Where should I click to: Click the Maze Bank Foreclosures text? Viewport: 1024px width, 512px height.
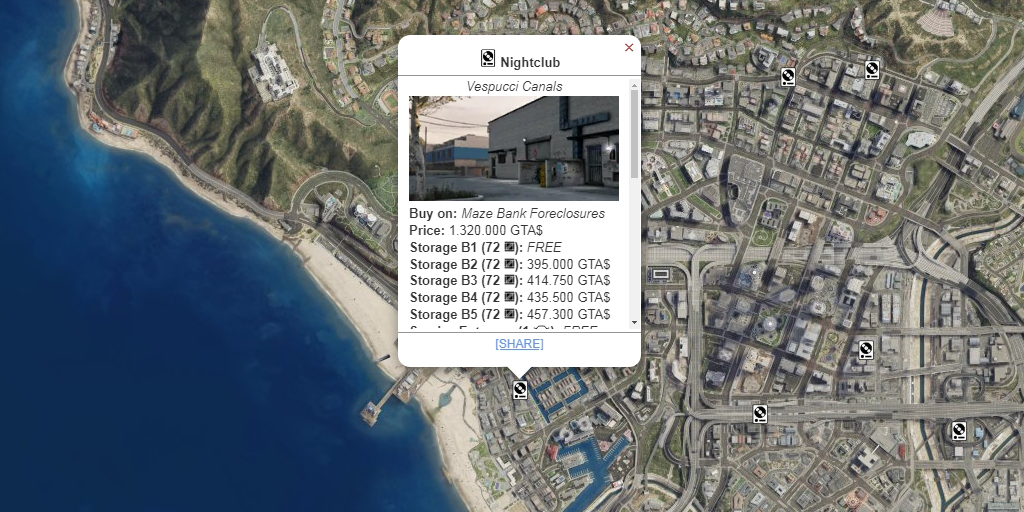coord(533,214)
